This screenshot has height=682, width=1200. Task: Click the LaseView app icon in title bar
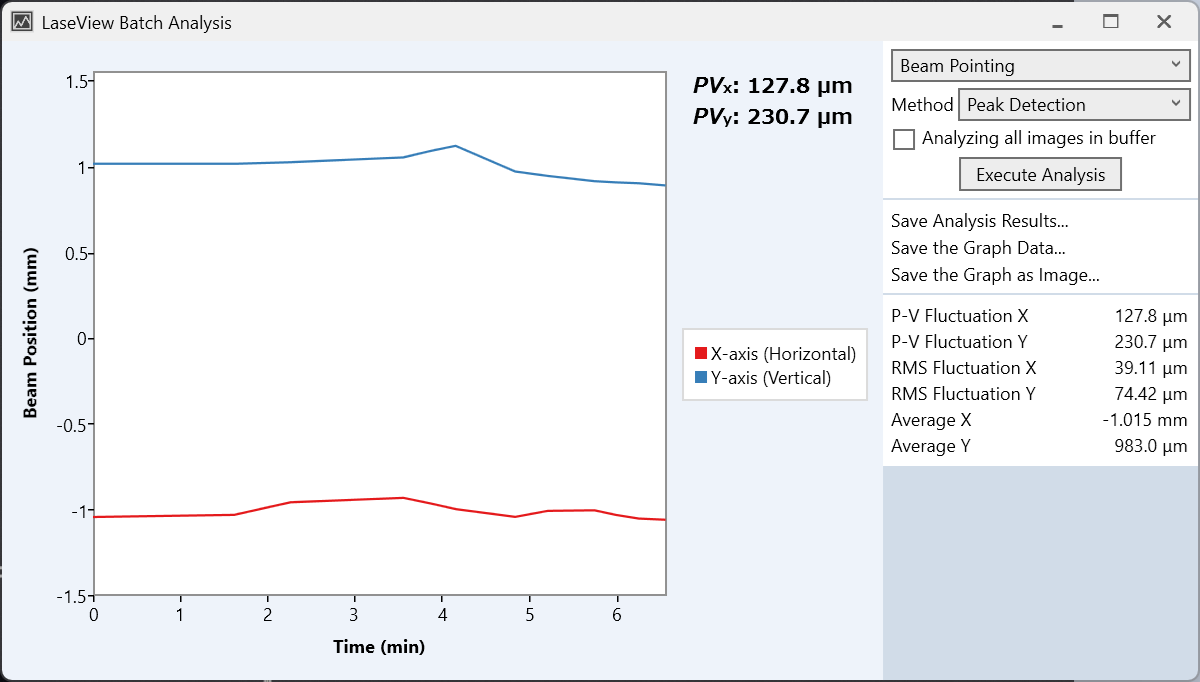(22, 22)
